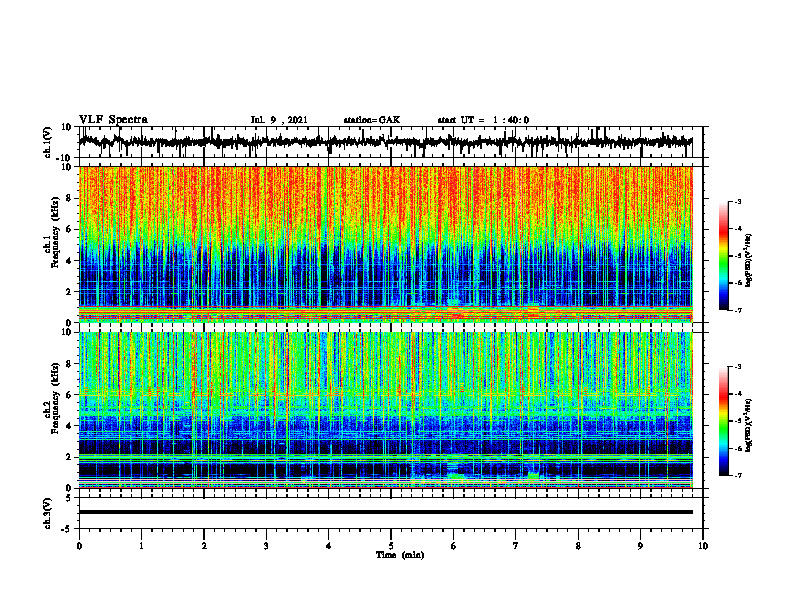Click the start UT = 1:40:0 label
This screenshot has width=792, height=612.
point(483,120)
